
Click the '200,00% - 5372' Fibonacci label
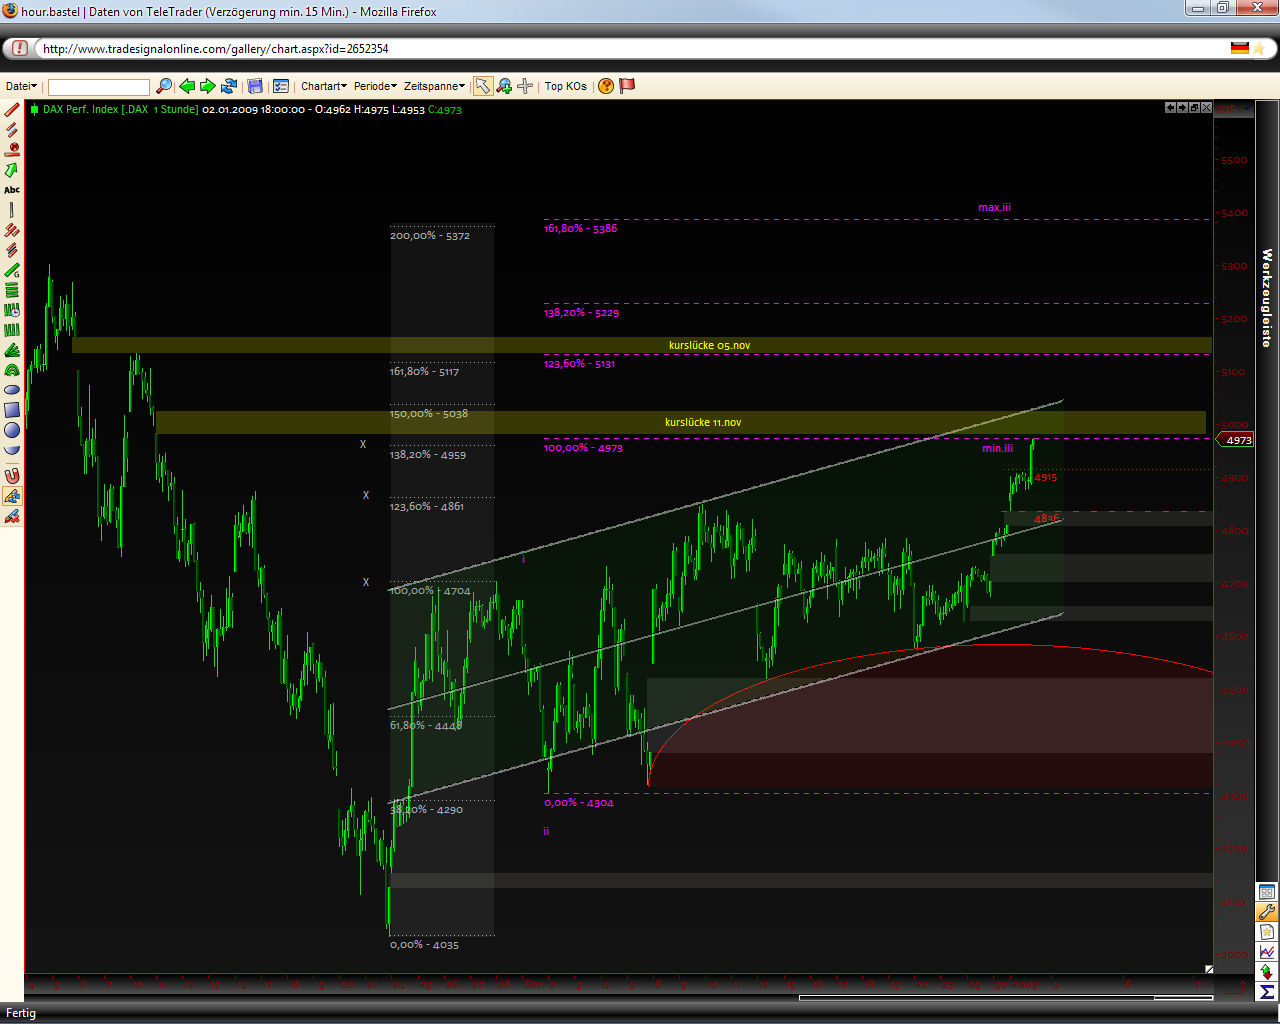[x=429, y=235]
